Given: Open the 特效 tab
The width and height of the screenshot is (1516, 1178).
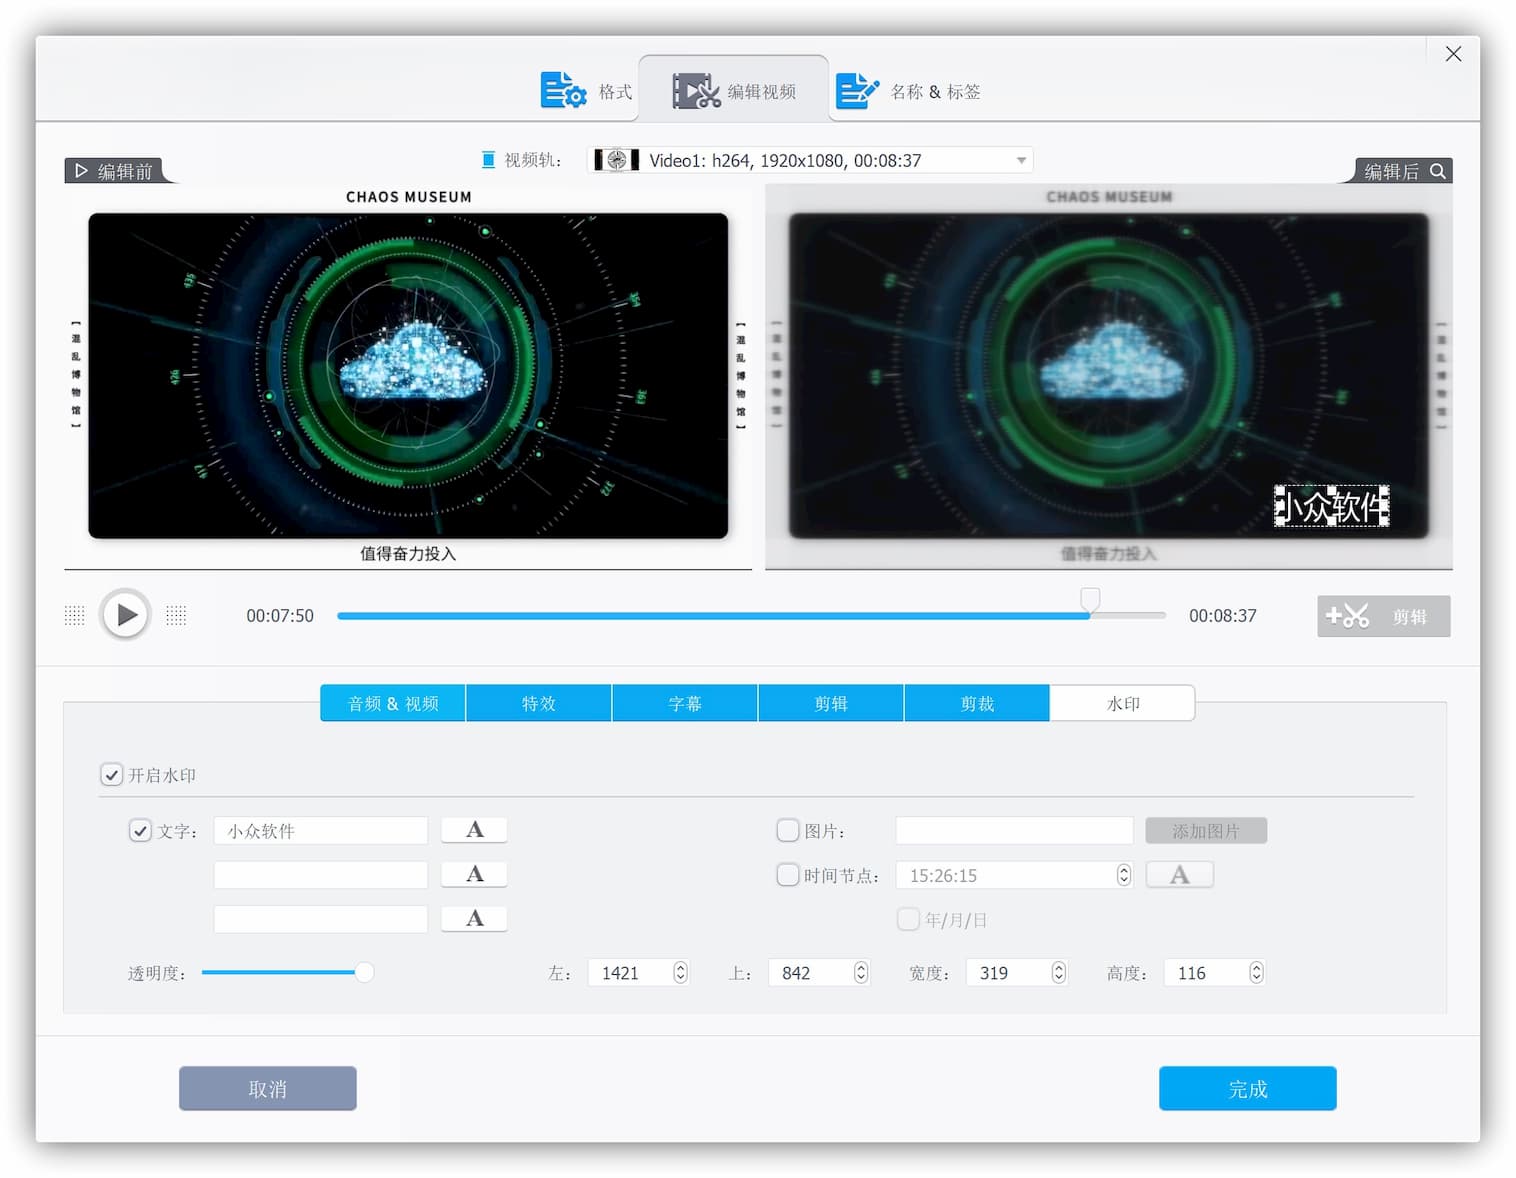Looking at the screenshot, I should tap(539, 703).
